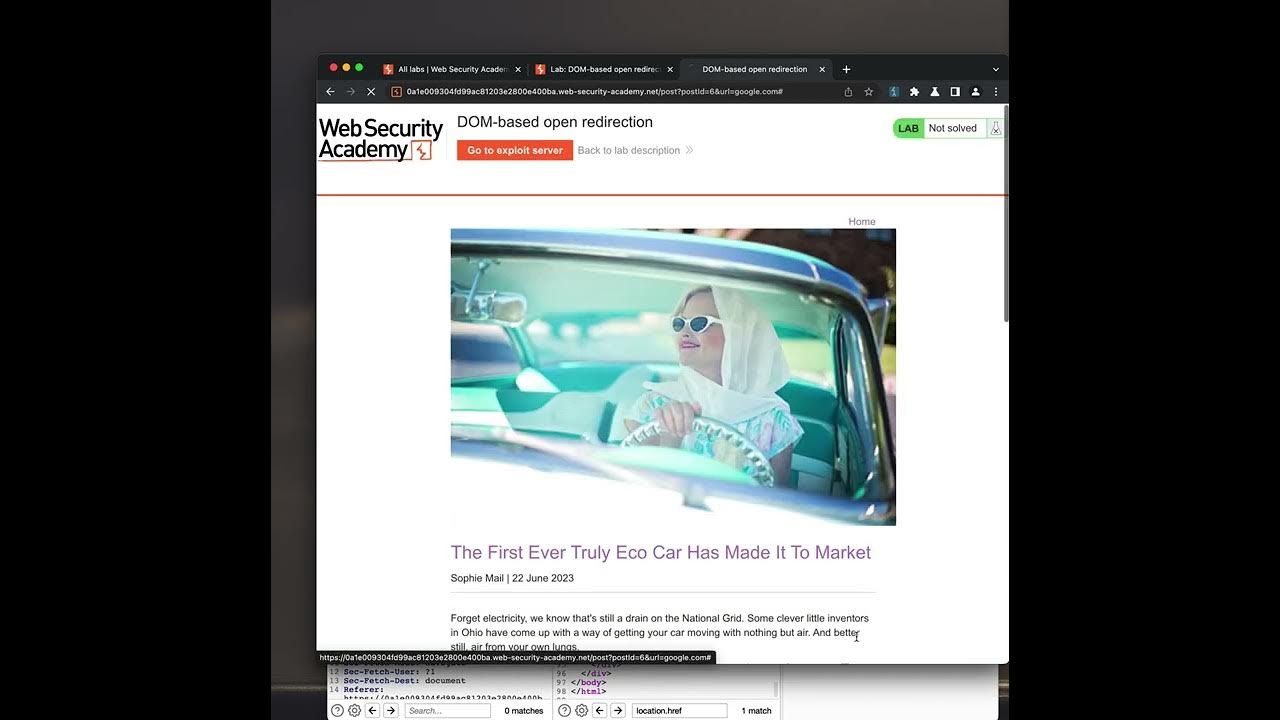Toggle the browser side panel icon
This screenshot has height=720, width=1280.
(955, 91)
